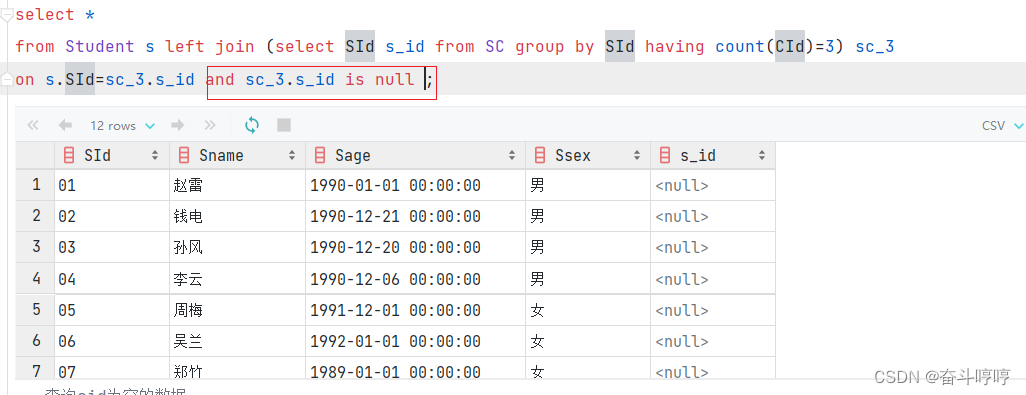Click cell with name 周梅
This screenshot has width=1026, height=395.
coord(238,310)
